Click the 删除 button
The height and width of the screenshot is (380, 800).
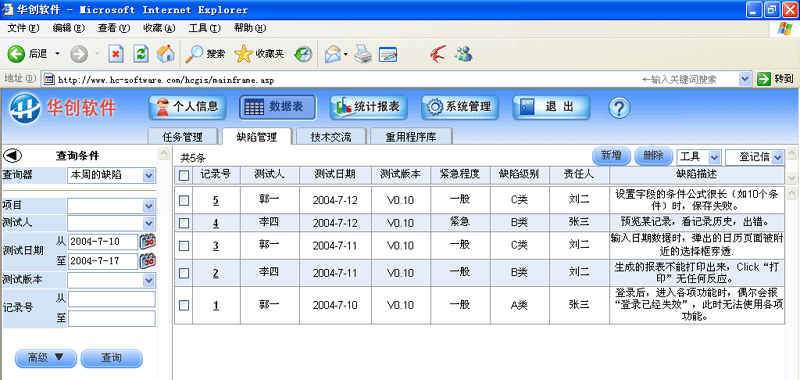(x=654, y=156)
